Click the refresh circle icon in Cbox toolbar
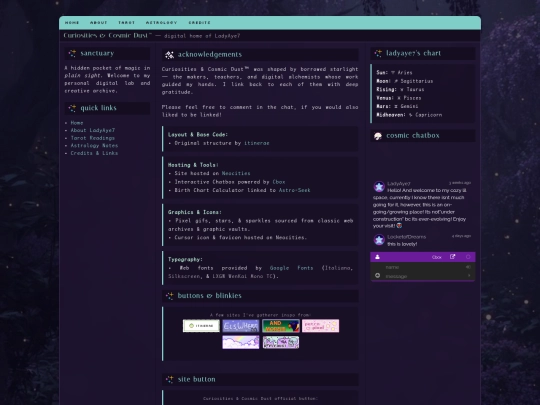 468,257
